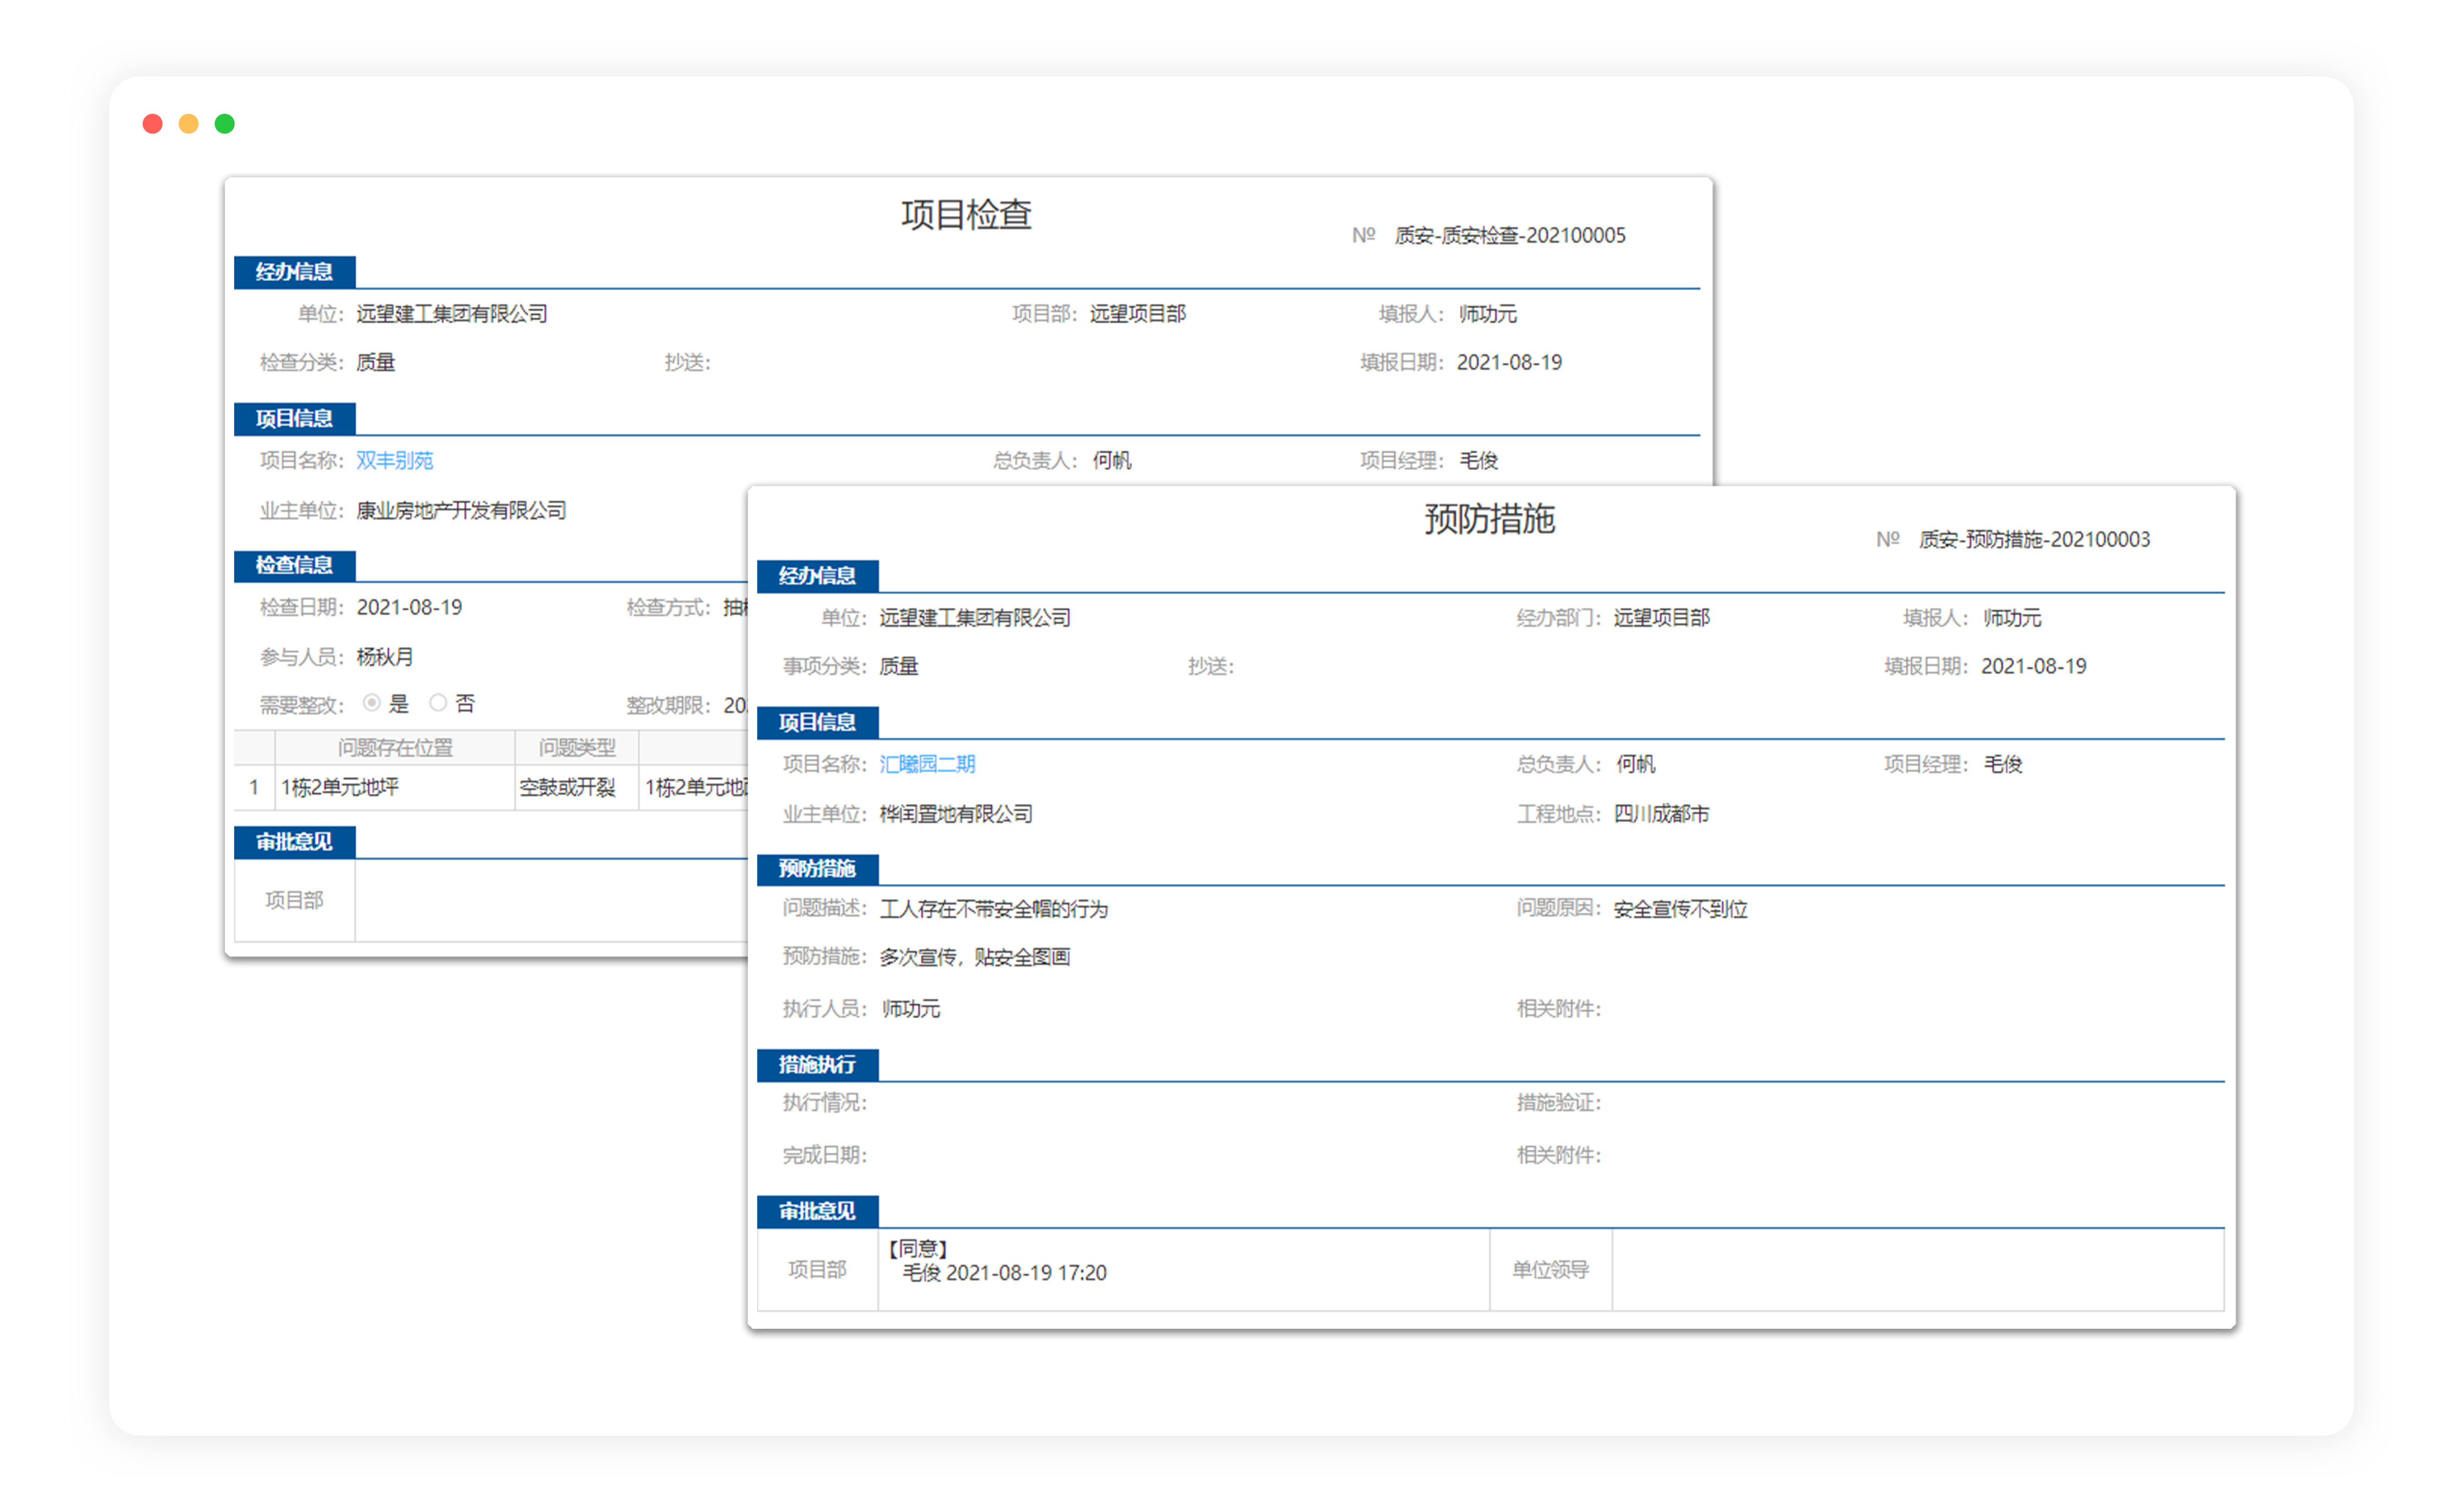This screenshot has height=1512, width=2463.
Task: Click 远望建工集团有限公司 in 项目检查 form
Action: click(x=452, y=314)
